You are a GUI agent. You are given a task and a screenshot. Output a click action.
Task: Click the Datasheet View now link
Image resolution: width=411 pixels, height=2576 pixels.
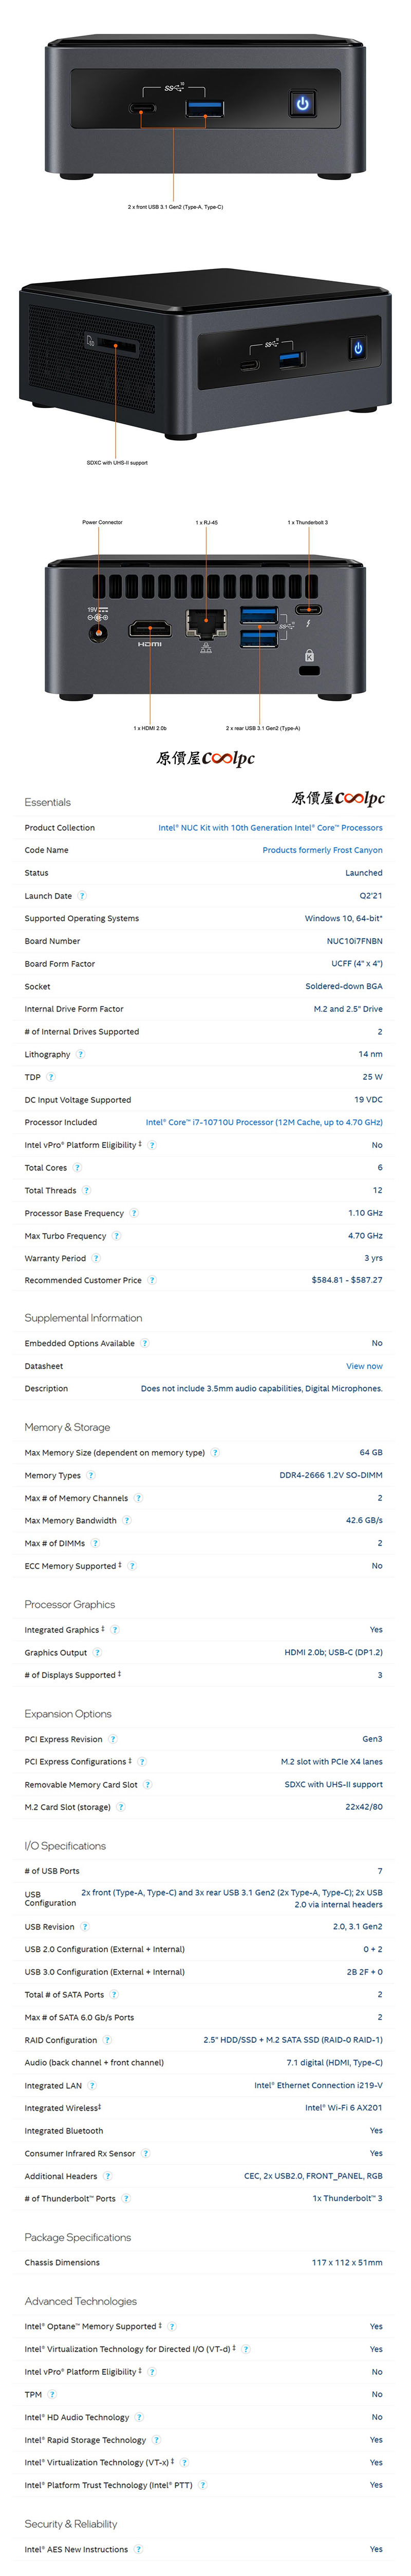click(364, 1366)
